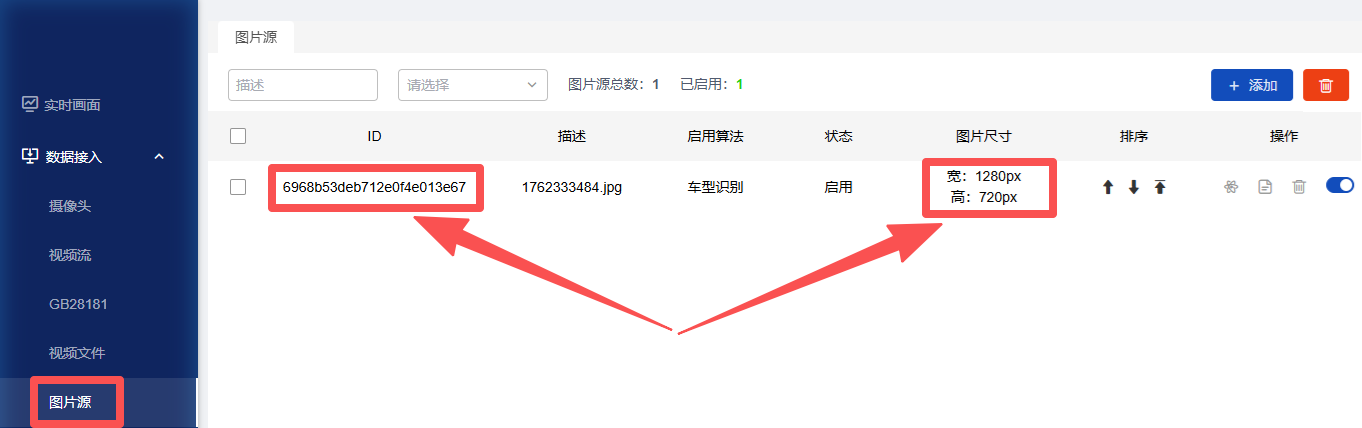Image resolution: width=1362 pixels, height=428 pixels.
Task: Focus the 描述 search input
Action: 303,85
